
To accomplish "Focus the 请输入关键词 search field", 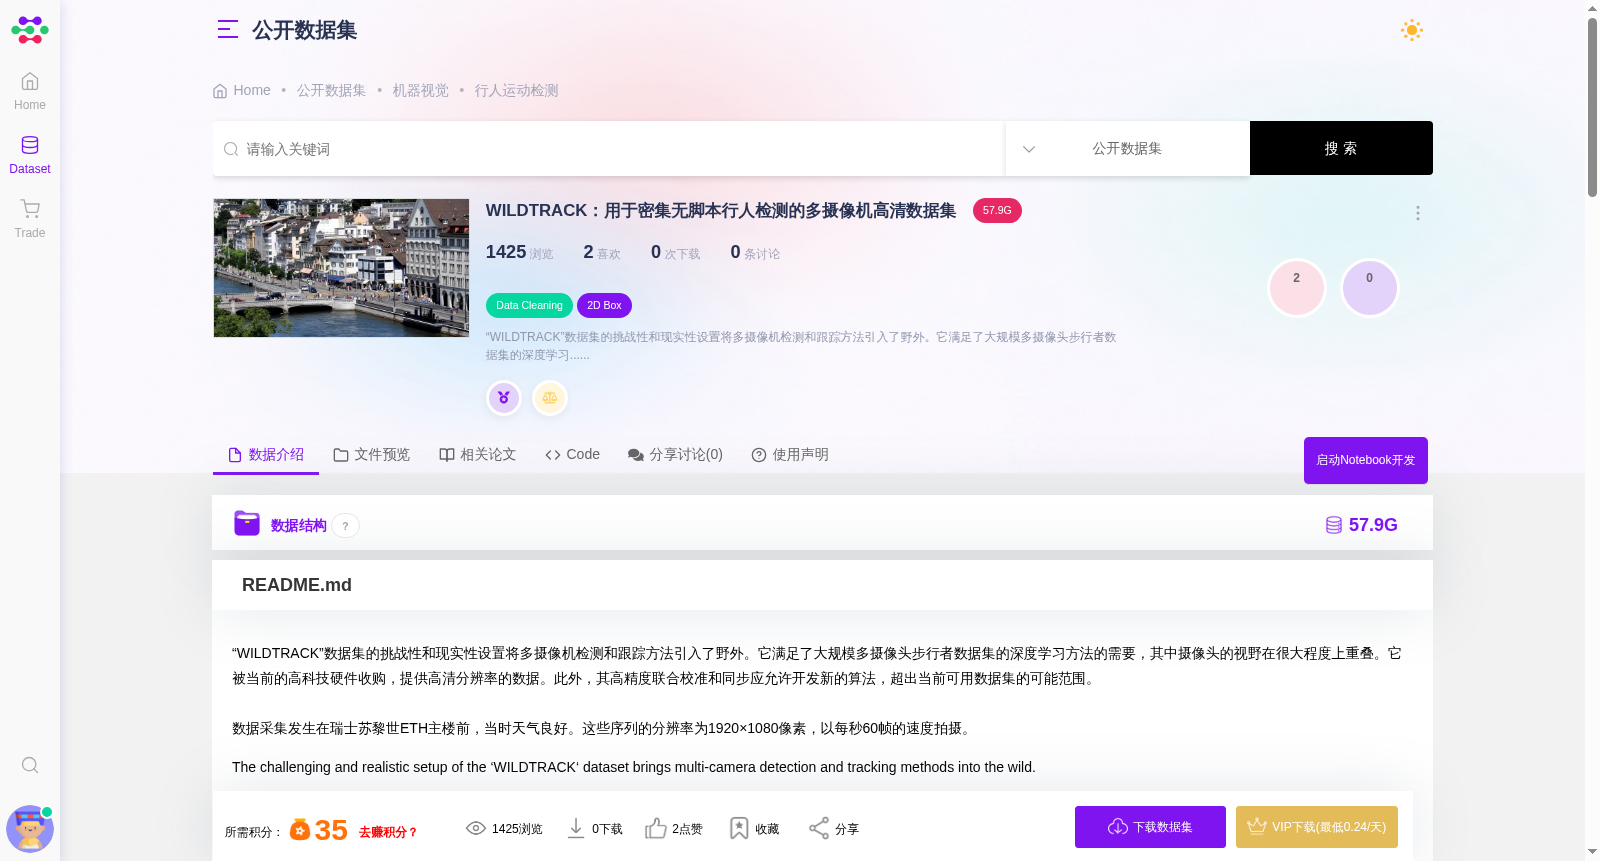I will (608, 149).
